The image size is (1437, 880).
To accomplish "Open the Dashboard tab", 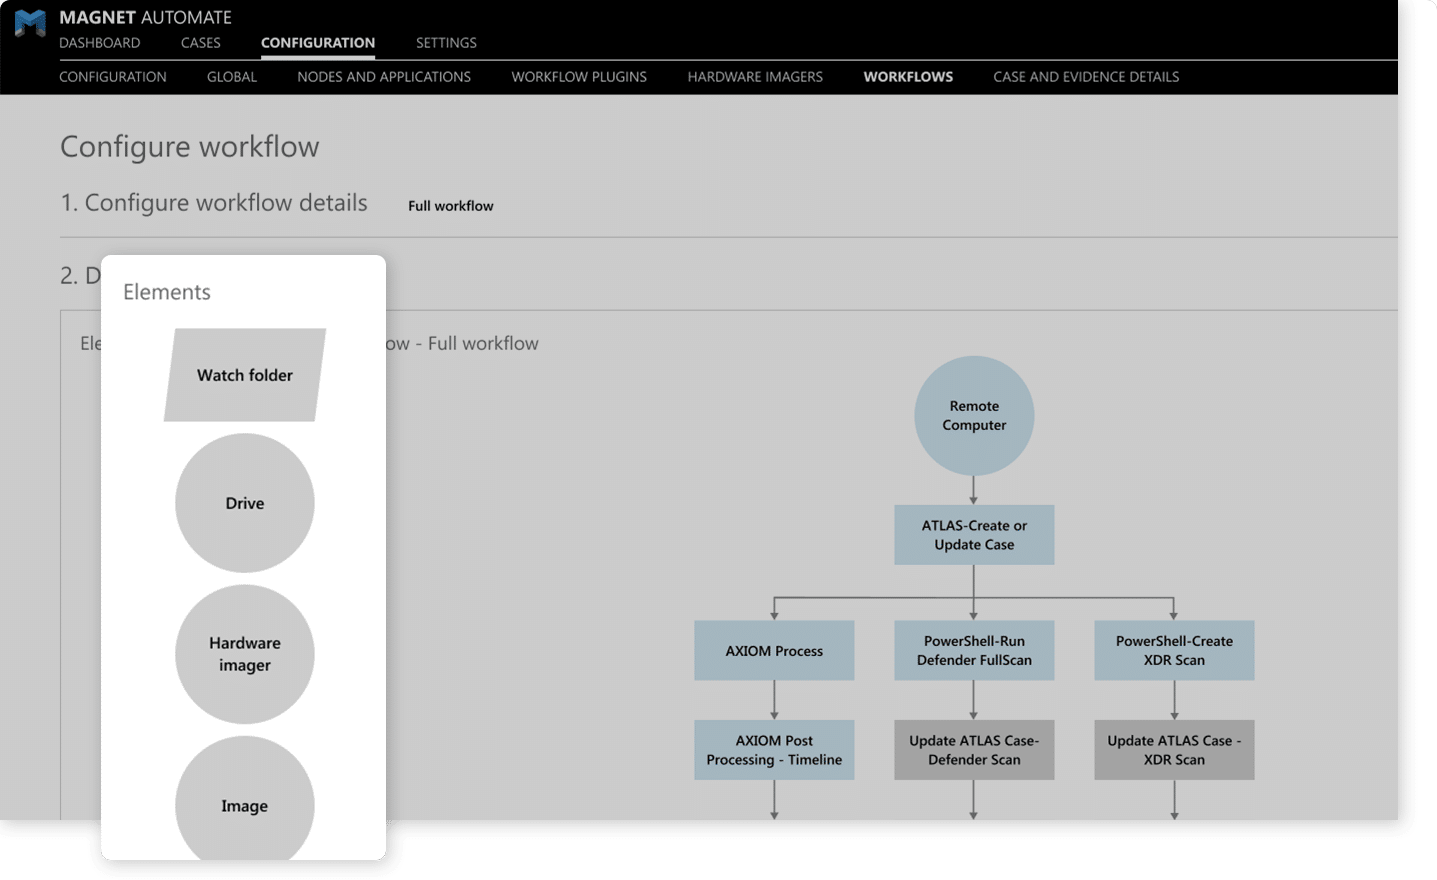I will [99, 43].
